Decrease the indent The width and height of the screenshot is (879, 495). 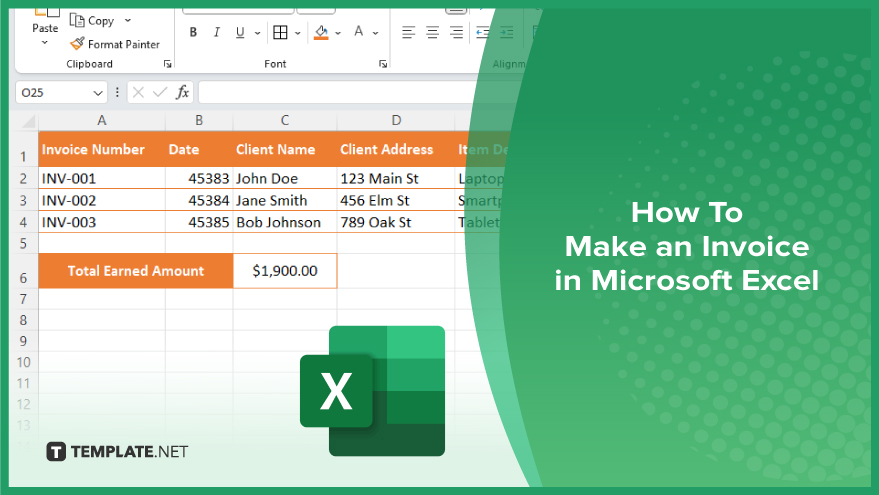pyautogui.click(x=482, y=33)
